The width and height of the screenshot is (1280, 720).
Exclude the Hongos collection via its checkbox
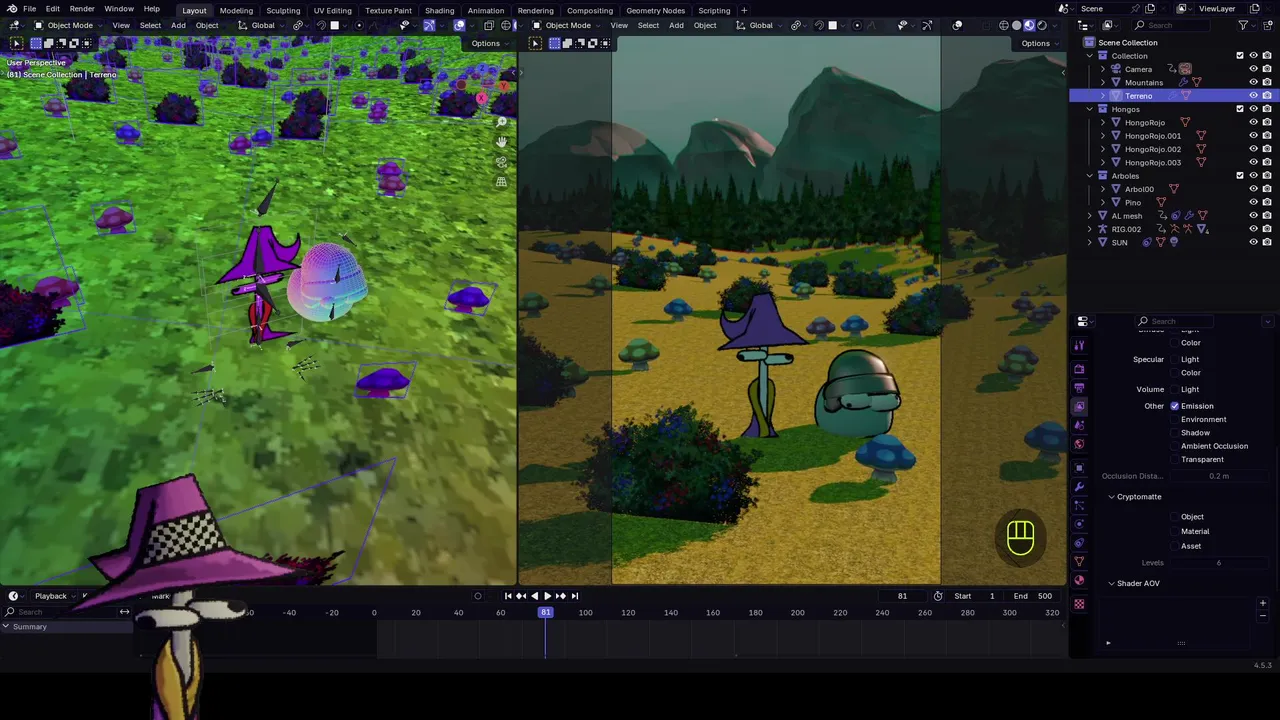(1240, 109)
